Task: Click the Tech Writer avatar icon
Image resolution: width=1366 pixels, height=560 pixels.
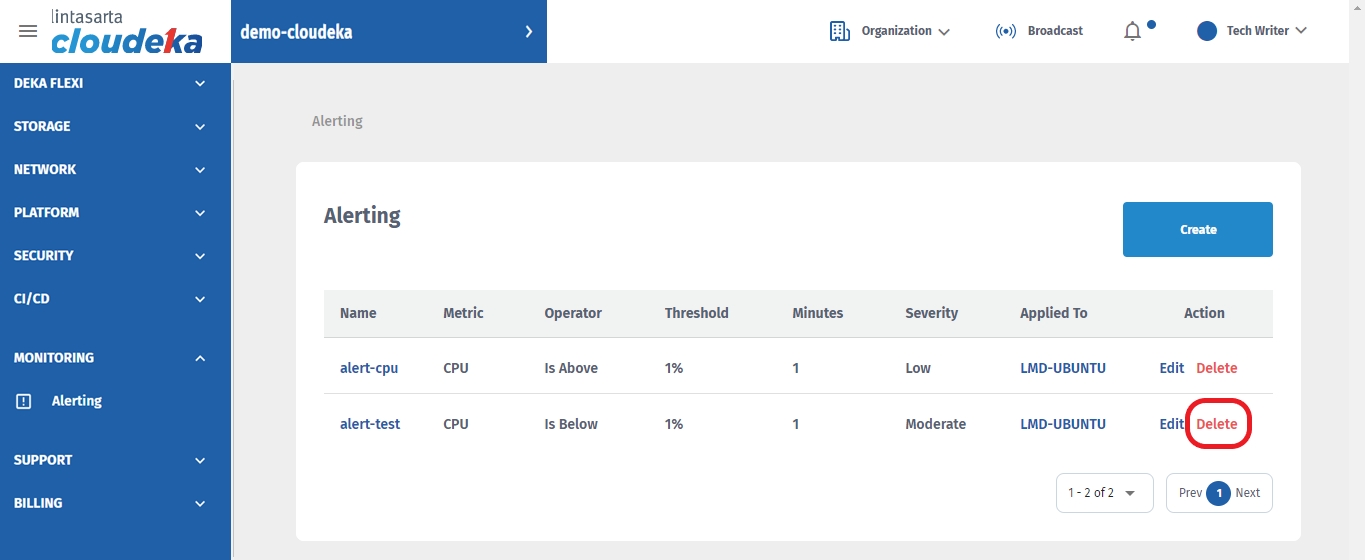Action: pos(1207,31)
